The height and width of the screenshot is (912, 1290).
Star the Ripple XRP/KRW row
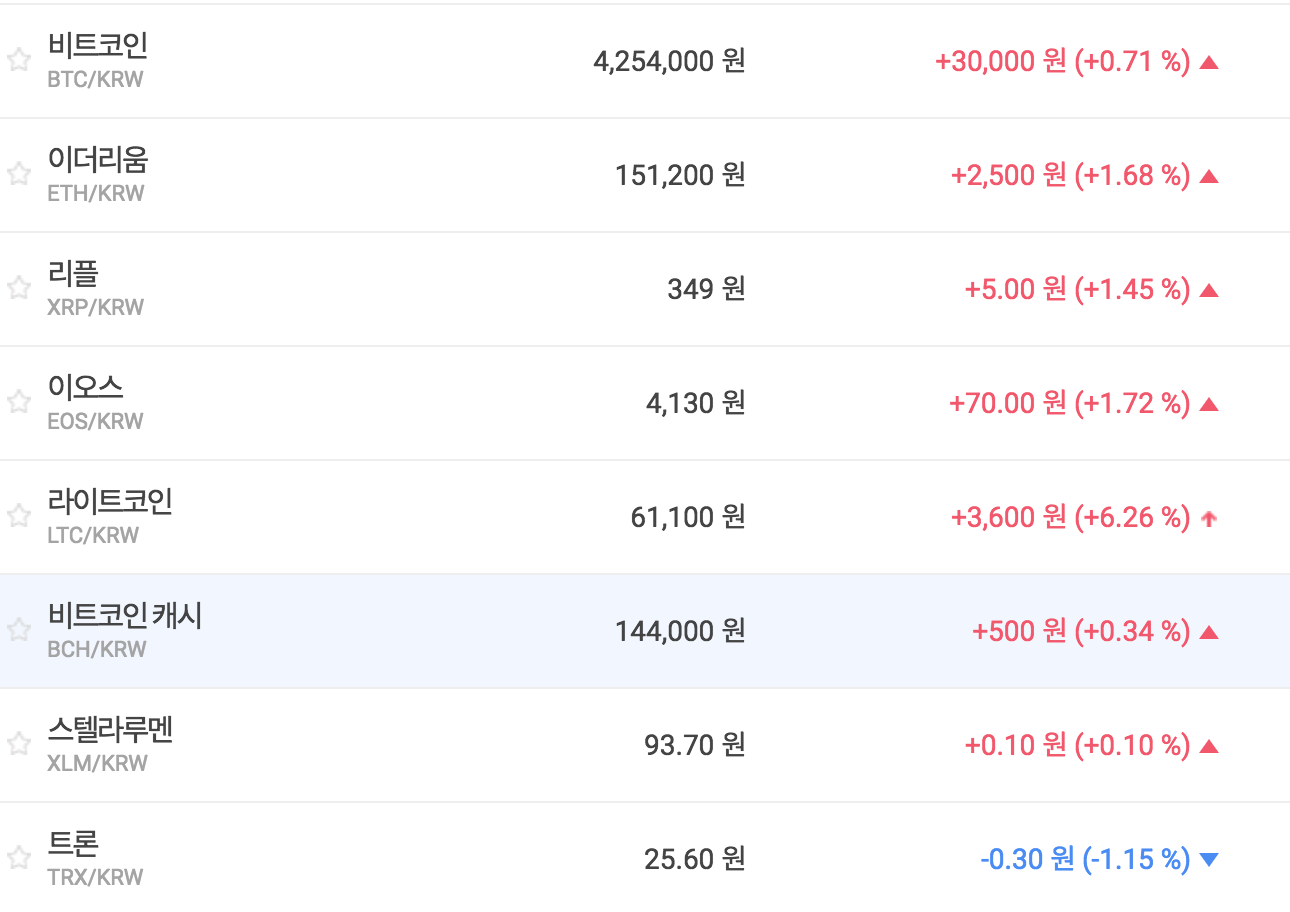pyautogui.click(x=18, y=289)
